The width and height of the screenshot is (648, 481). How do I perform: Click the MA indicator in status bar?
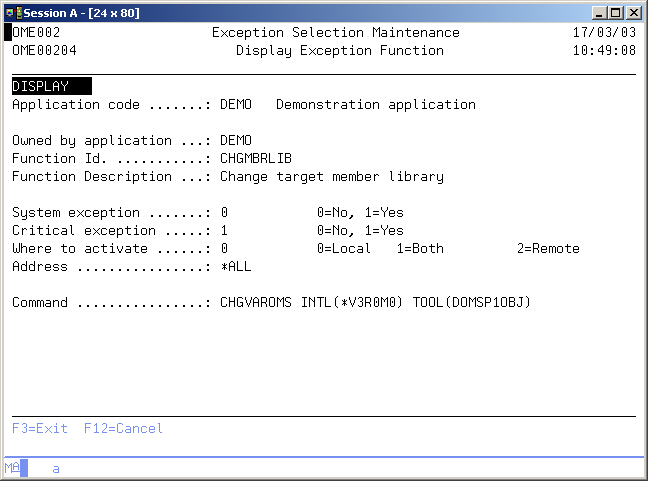(12, 467)
